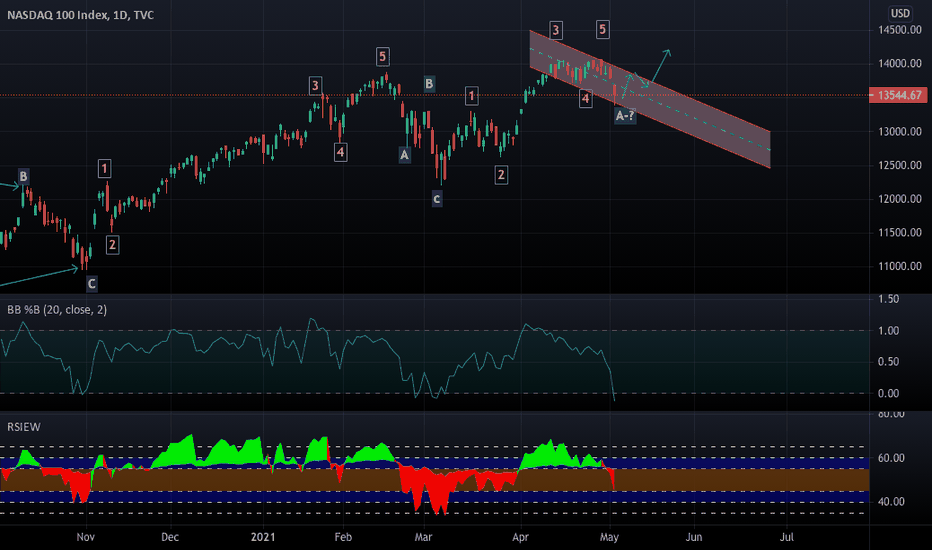This screenshot has height=550, width=932.
Task: Select wave label C below the November low
Action: (x=92, y=284)
